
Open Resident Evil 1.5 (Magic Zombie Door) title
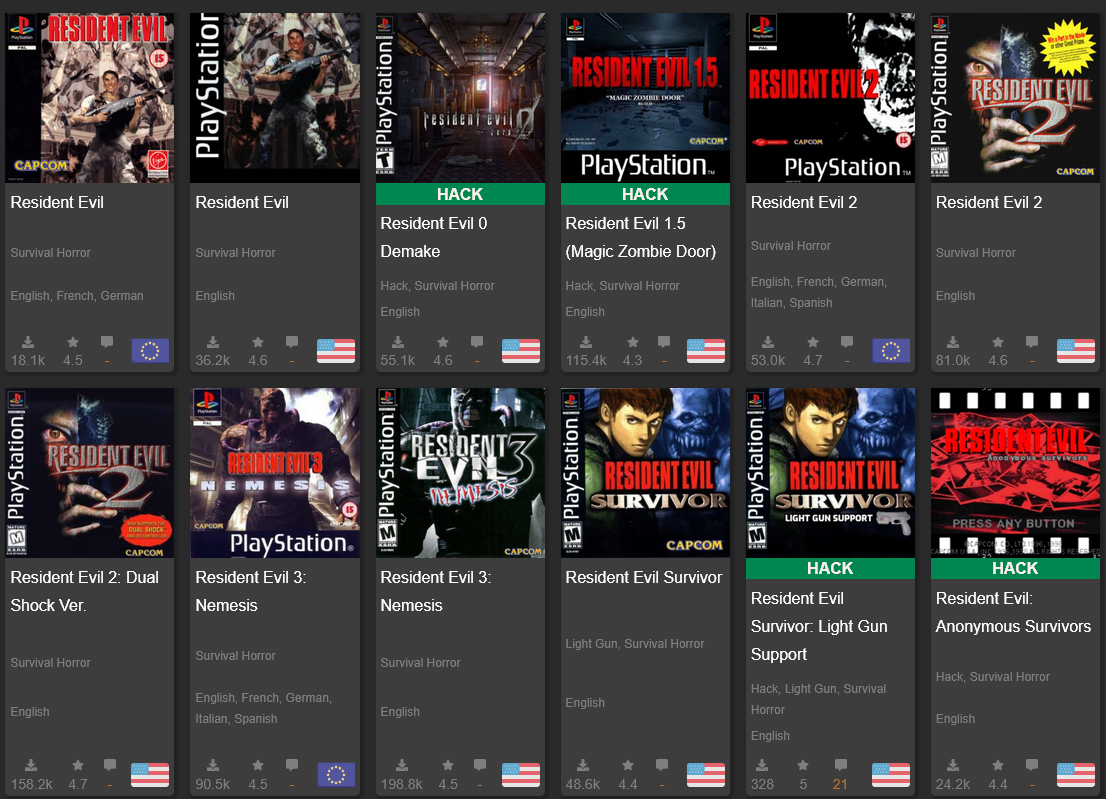[x=640, y=238]
